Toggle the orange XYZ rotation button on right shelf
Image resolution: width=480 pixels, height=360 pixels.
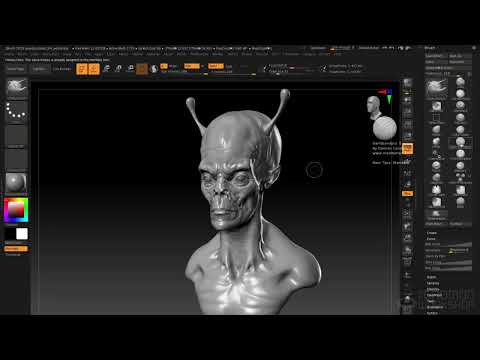[407, 193]
